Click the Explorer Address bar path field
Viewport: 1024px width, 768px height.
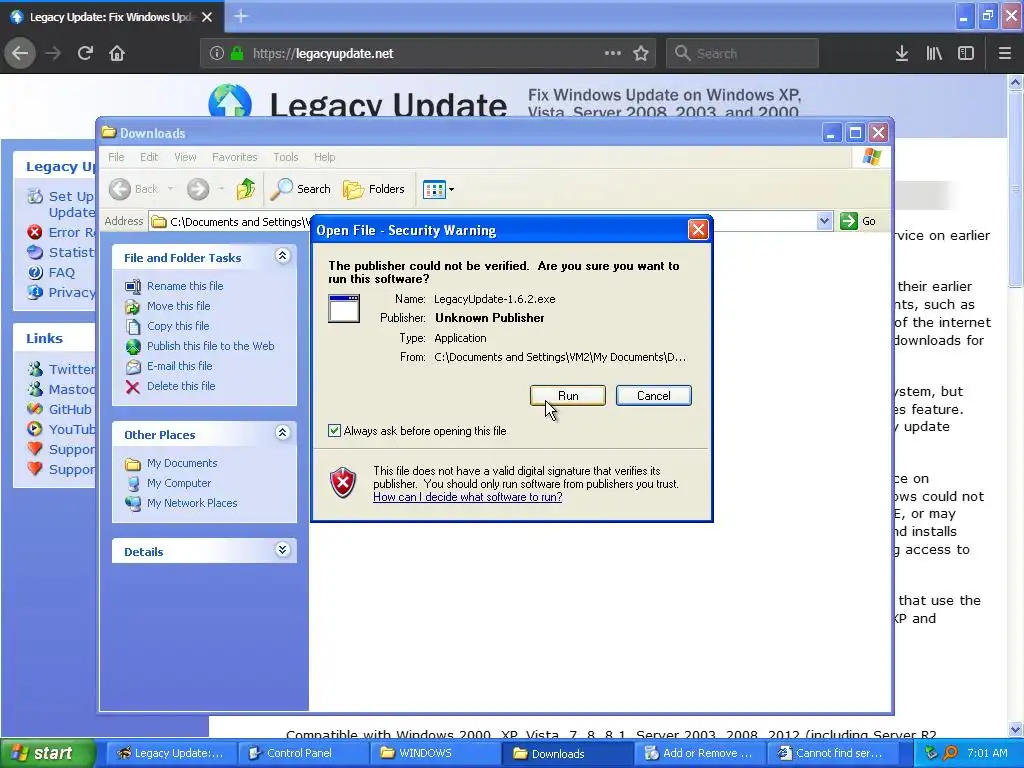click(x=483, y=221)
